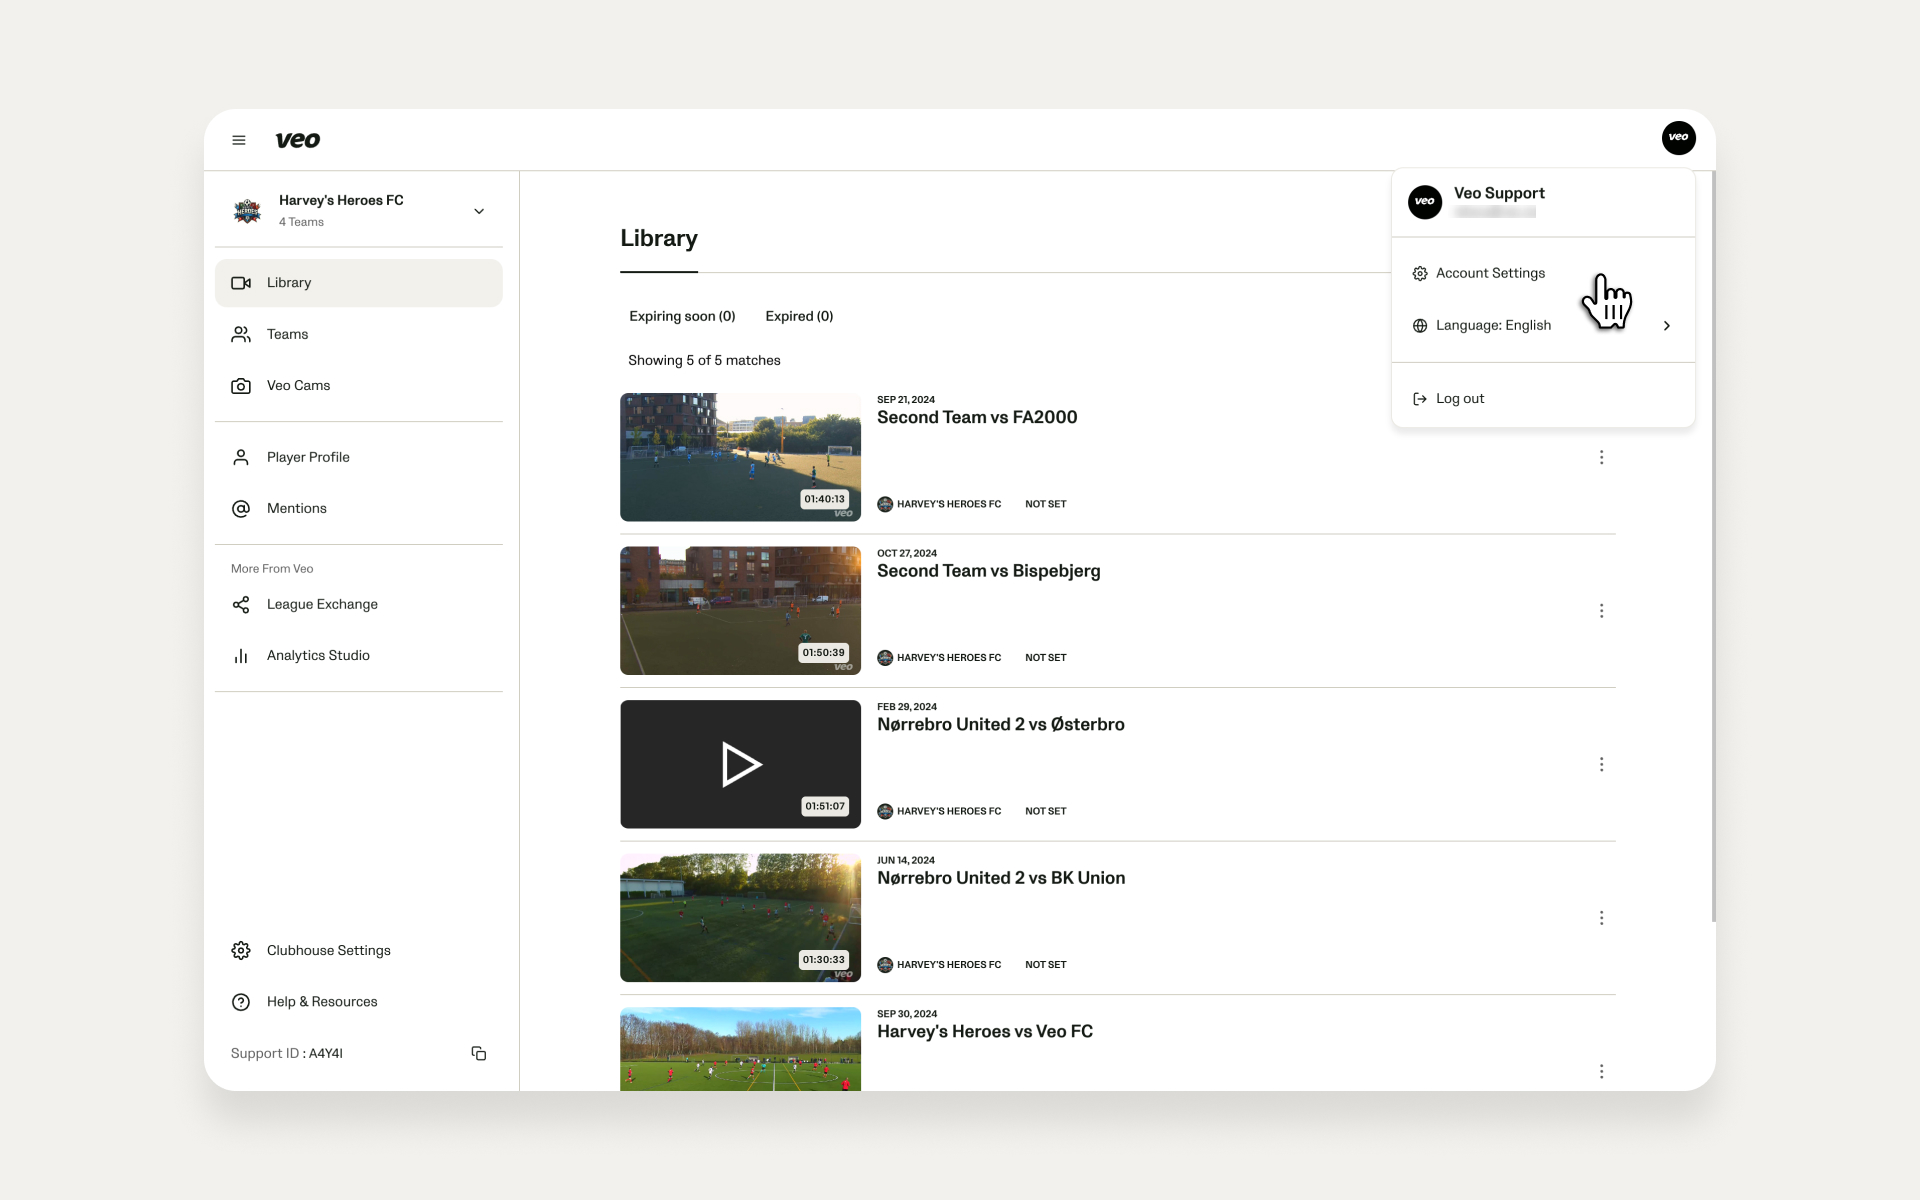1920x1200 pixels.
Task: Open more options for Harvey's Heroes vs Veo FC
Action: coord(1601,1071)
